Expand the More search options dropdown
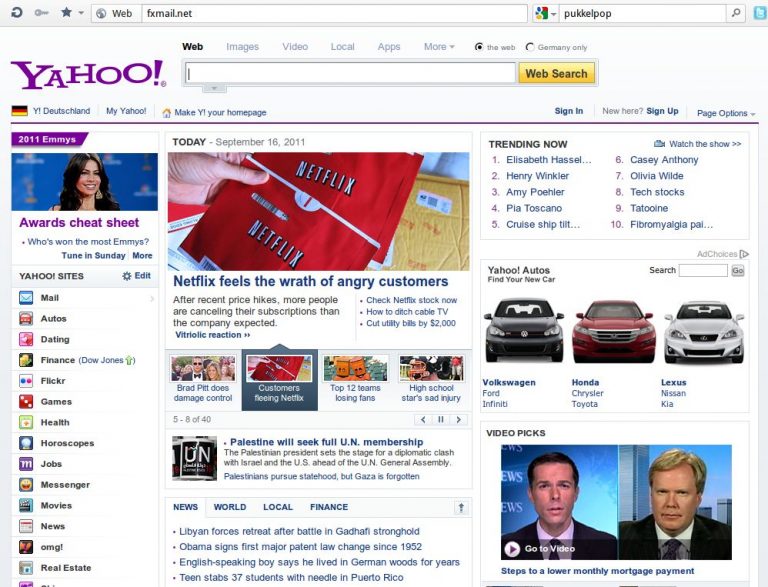The width and height of the screenshot is (768, 587). point(439,47)
